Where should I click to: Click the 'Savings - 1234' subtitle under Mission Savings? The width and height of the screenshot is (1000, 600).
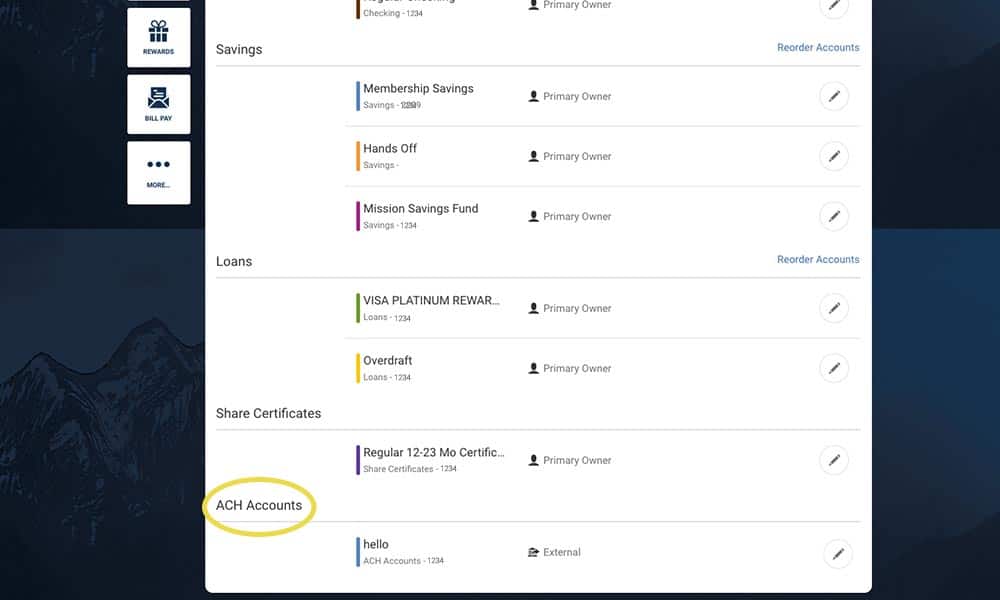click(390, 225)
